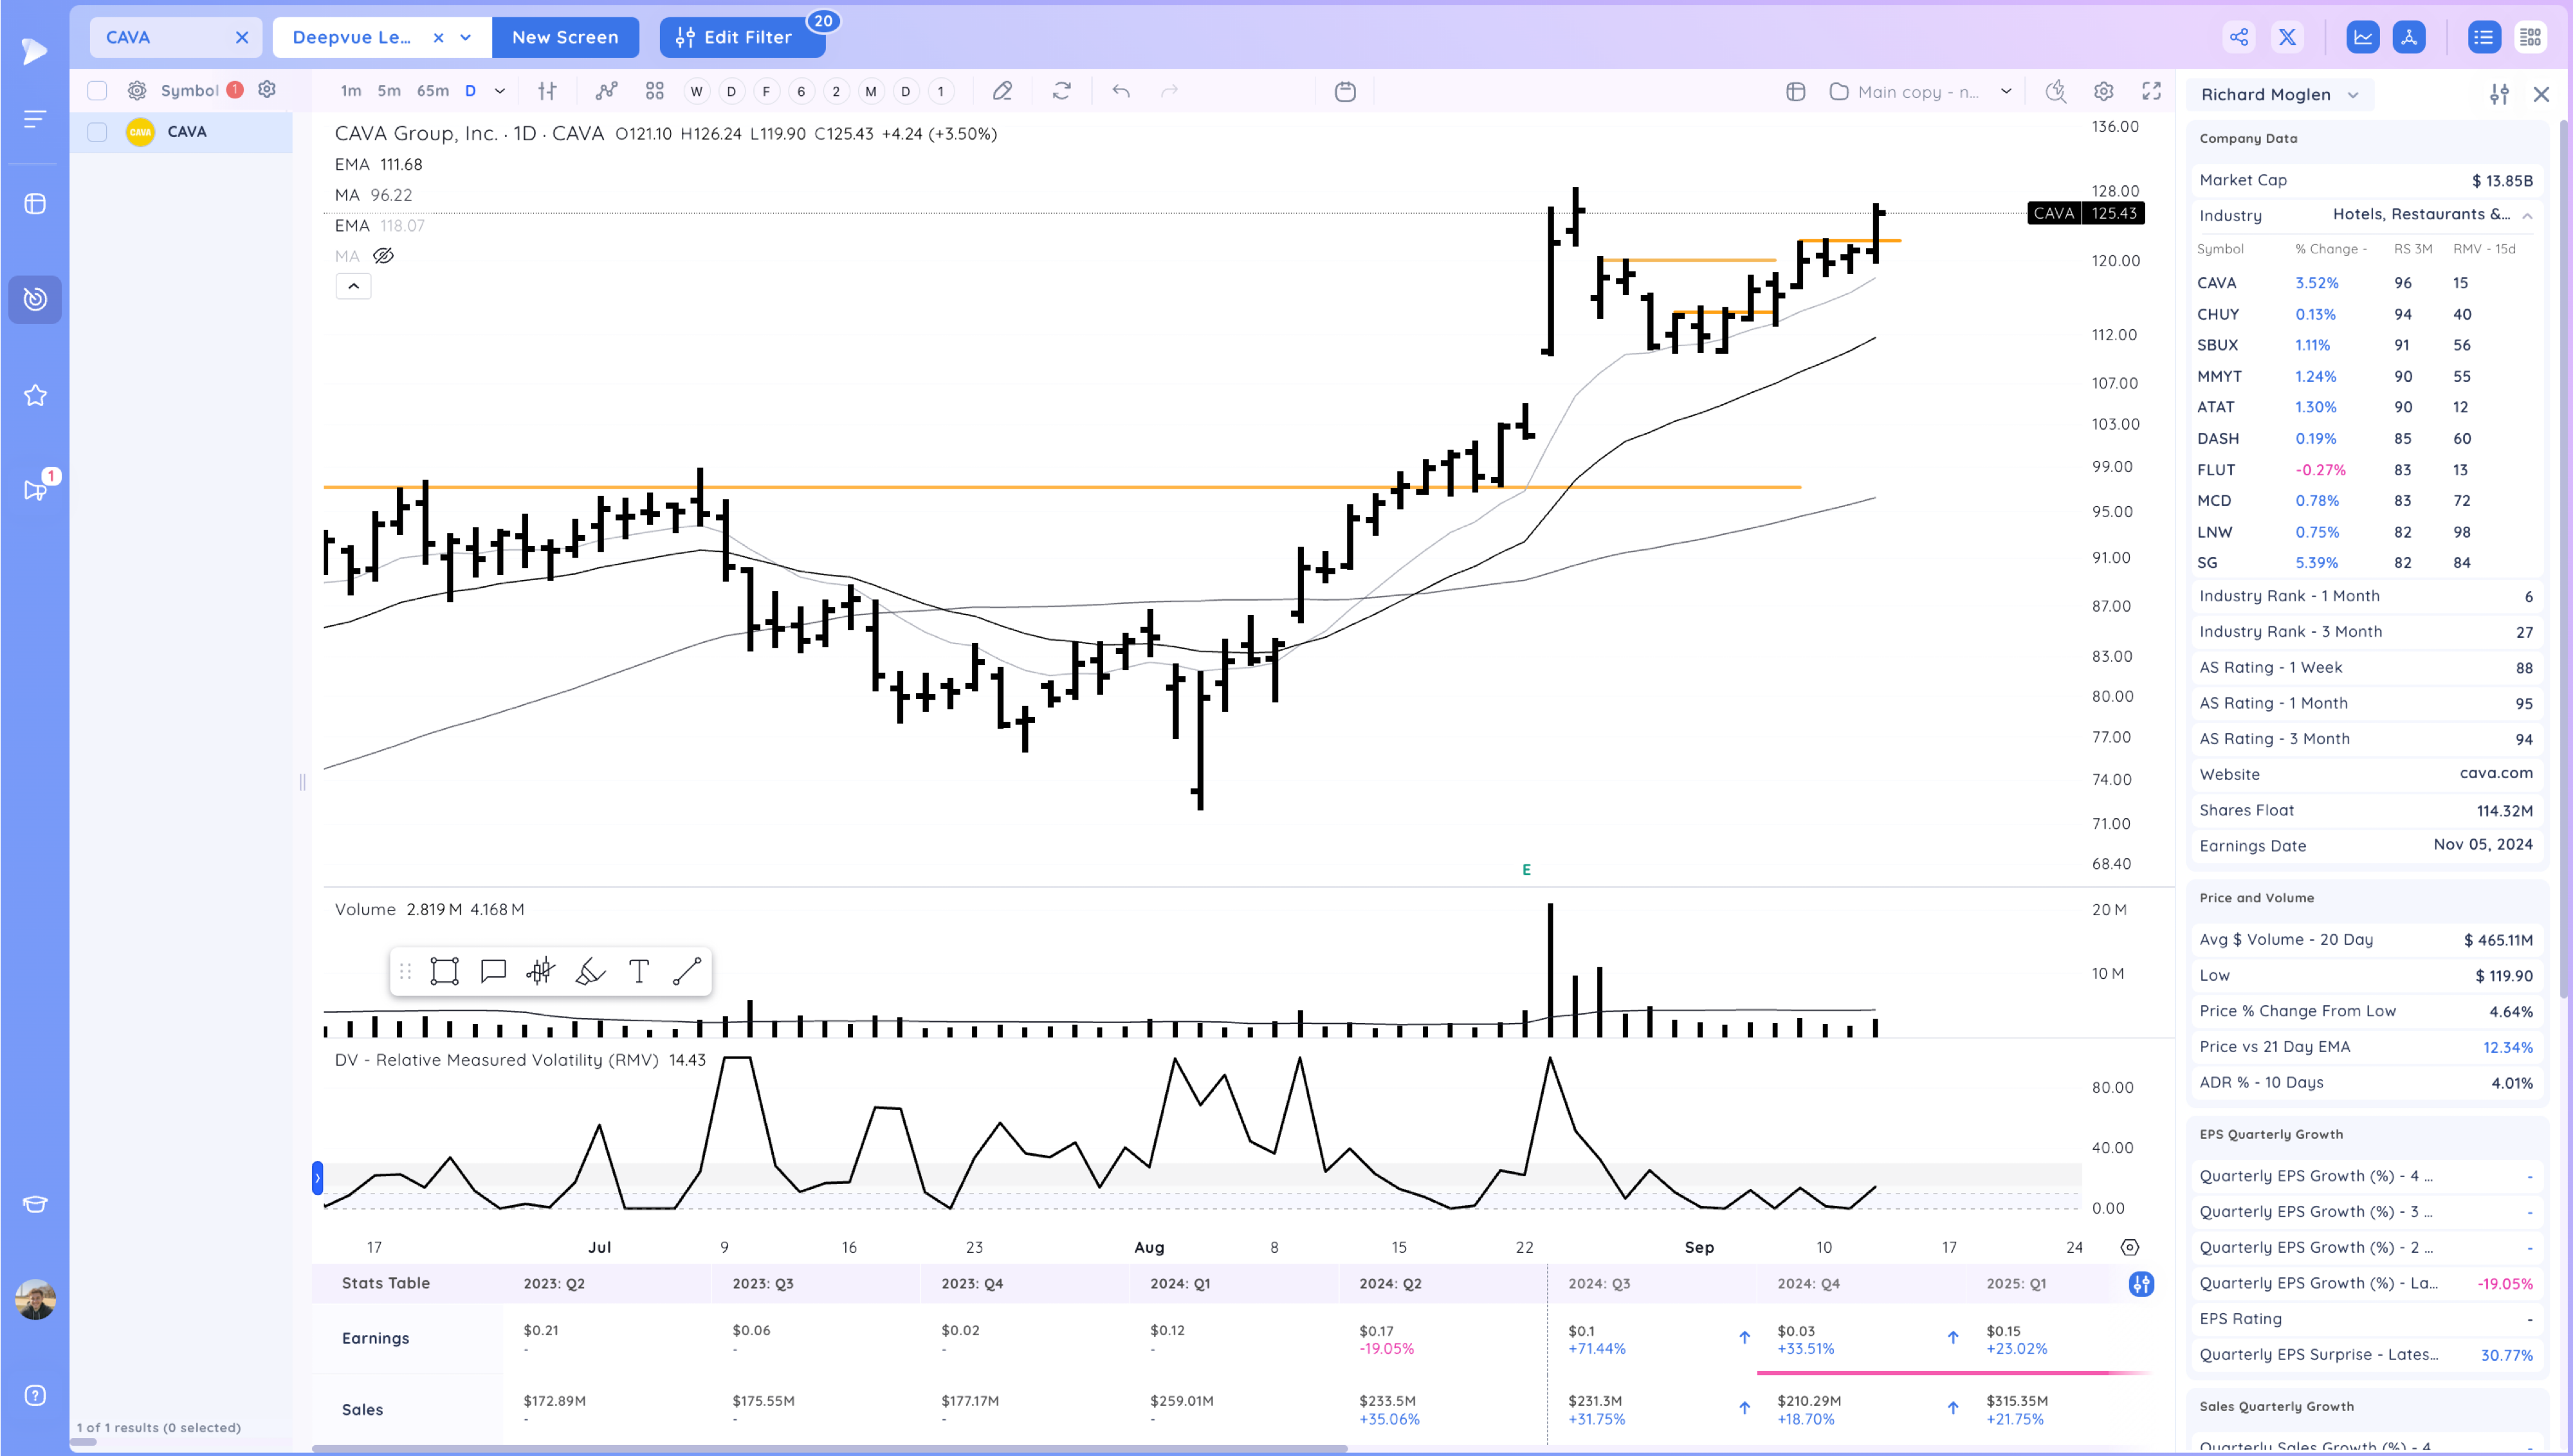The width and height of the screenshot is (2573, 1456).
Task: Click the undo arrow icon
Action: pyautogui.click(x=1121, y=91)
